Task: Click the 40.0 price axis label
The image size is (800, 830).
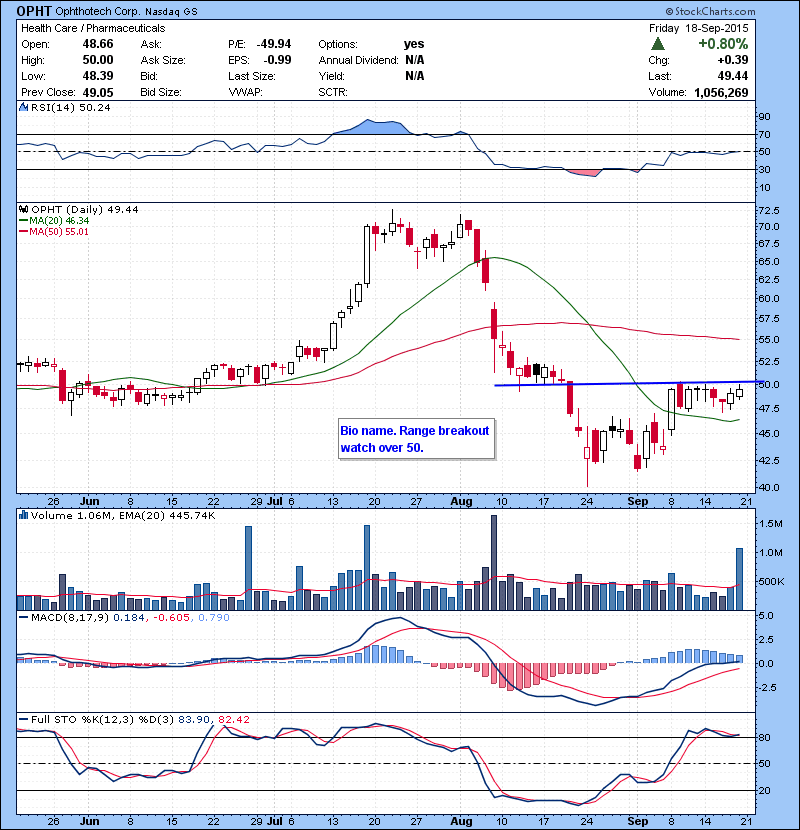Action: point(769,487)
